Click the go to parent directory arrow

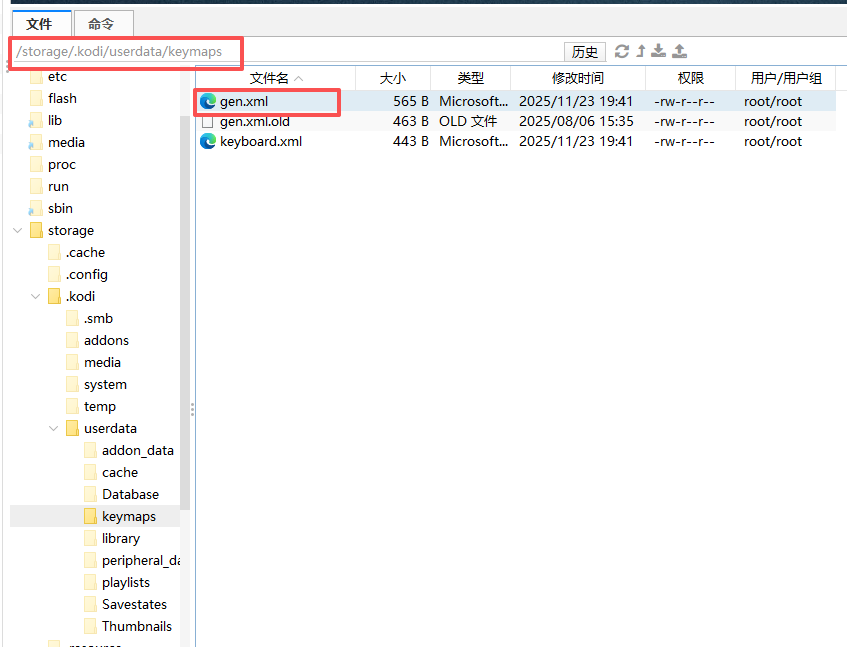[641, 51]
